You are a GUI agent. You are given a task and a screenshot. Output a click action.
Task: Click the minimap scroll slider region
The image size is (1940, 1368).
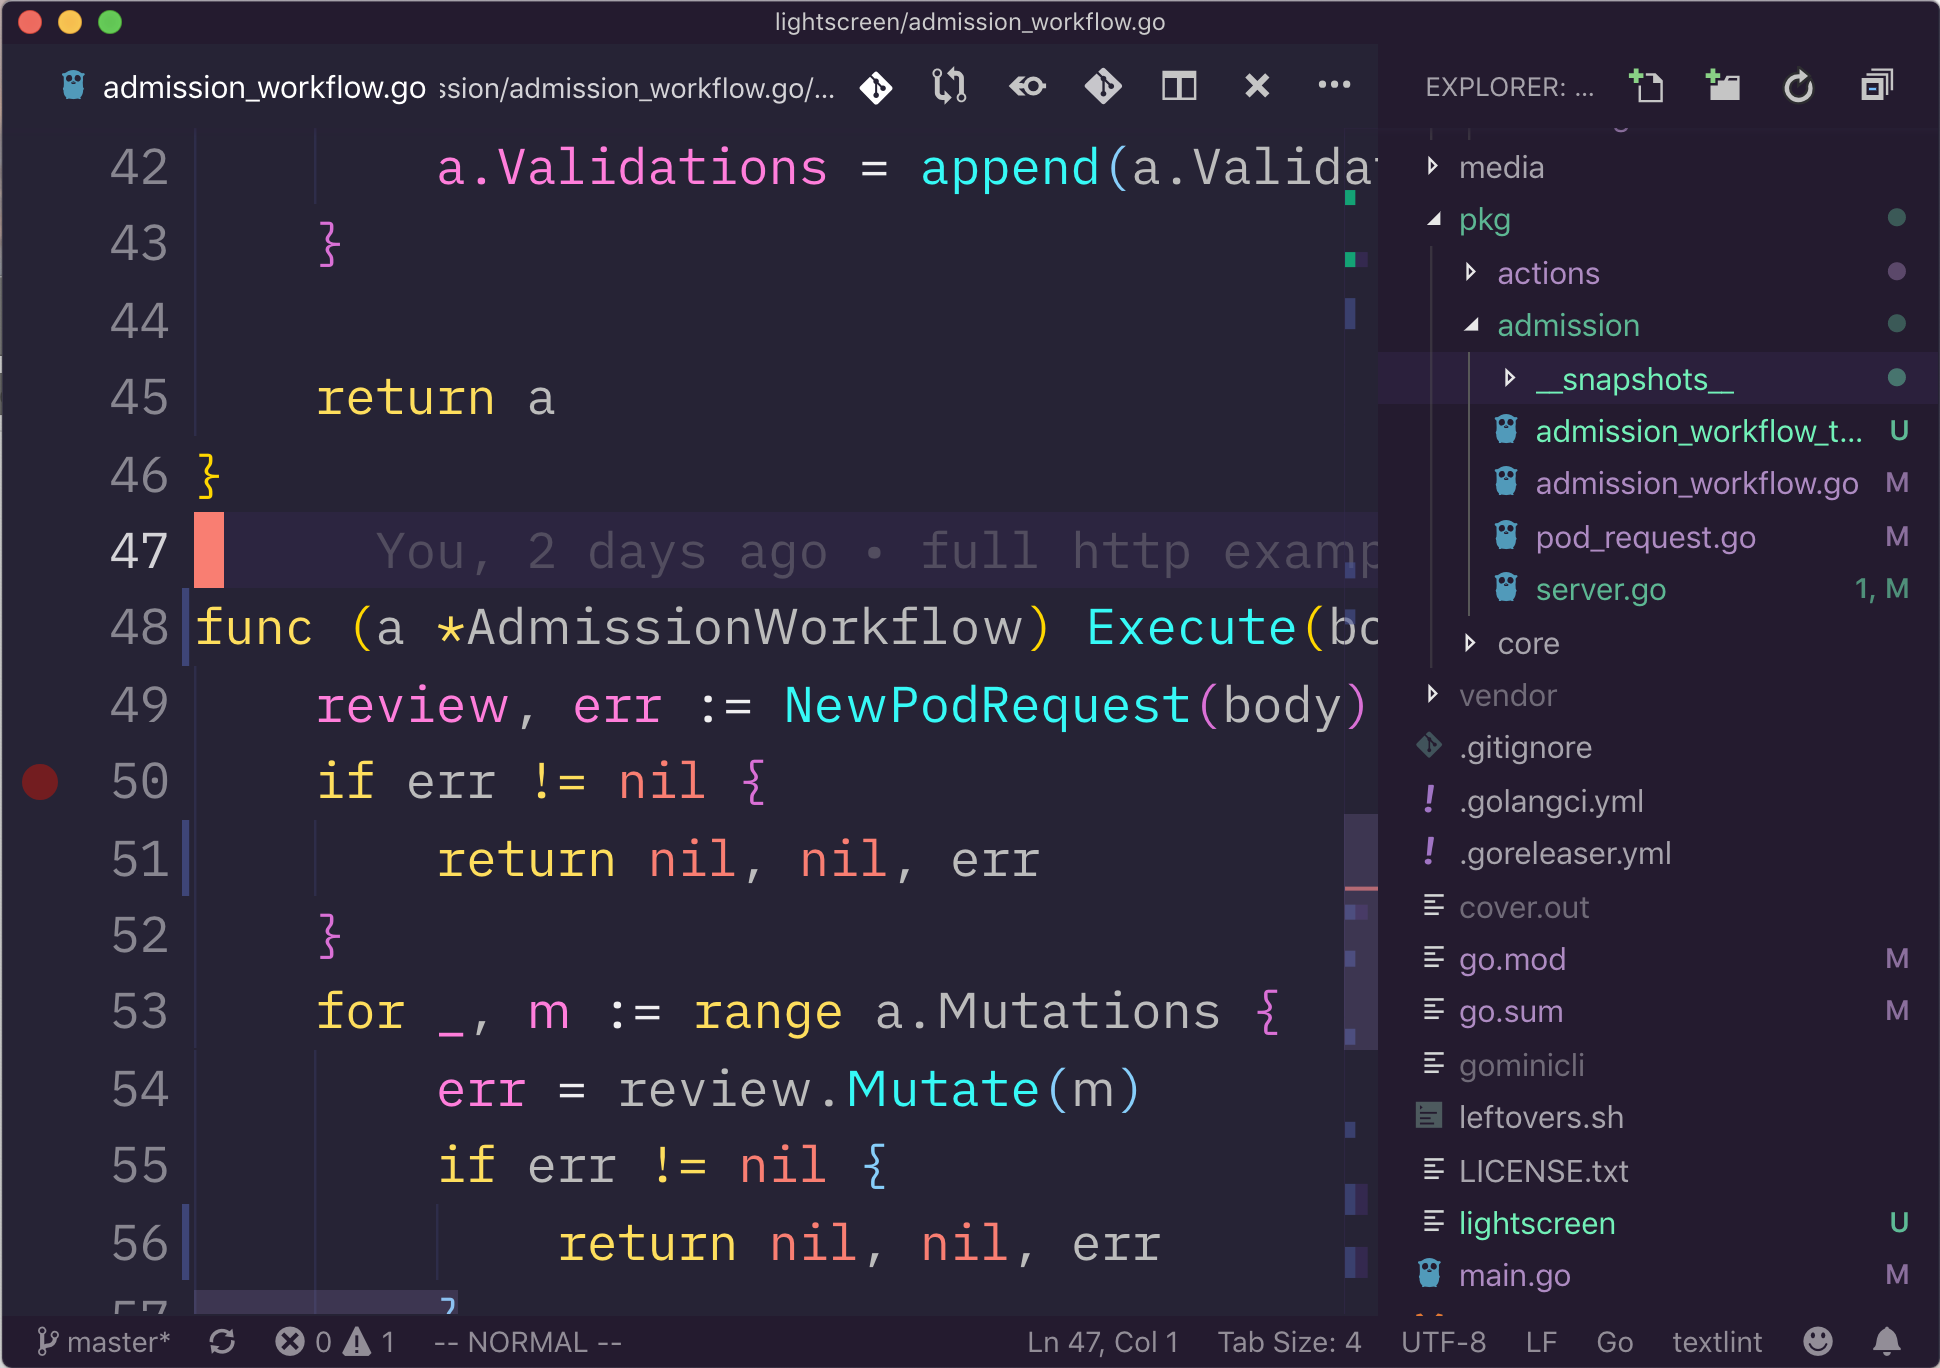point(1360,930)
